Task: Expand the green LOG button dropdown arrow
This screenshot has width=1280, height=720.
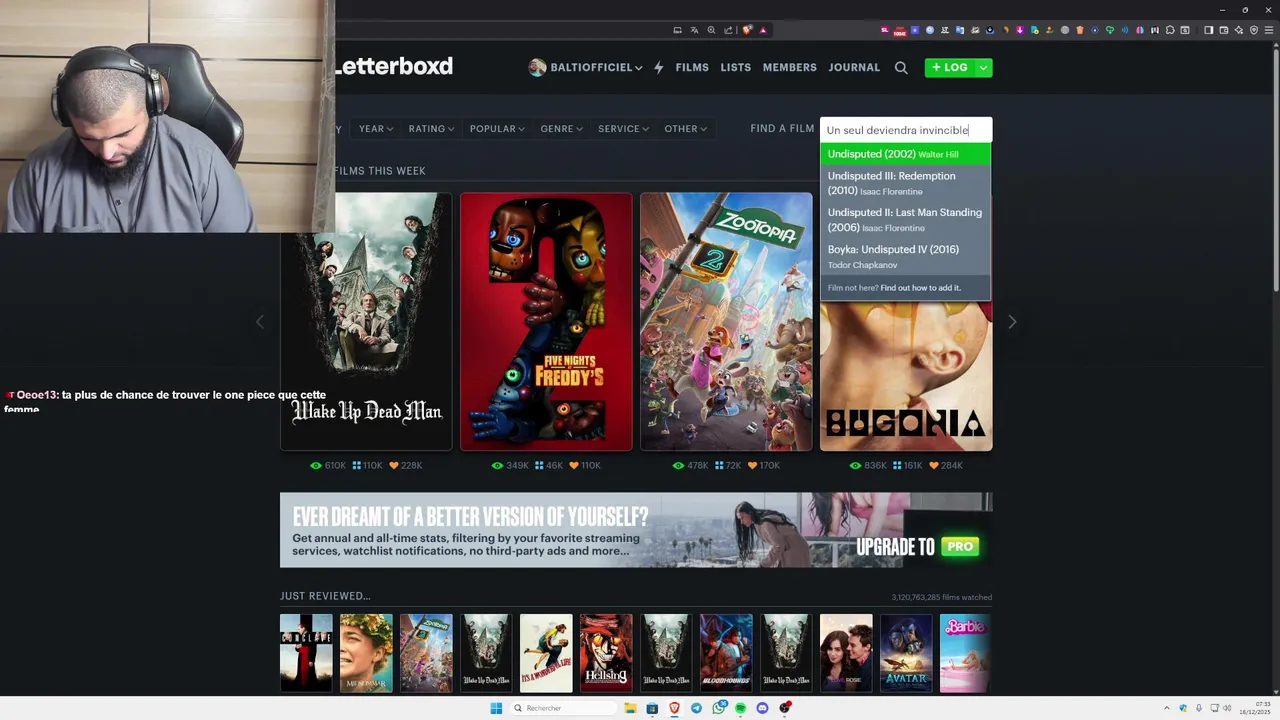Action: pyautogui.click(x=984, y=67)
